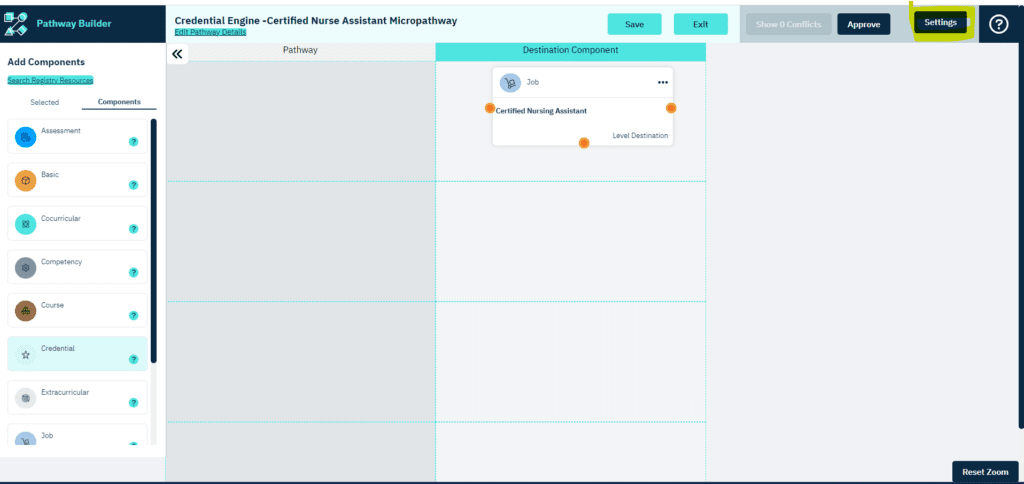Click the Add Components heading

tap(46, 62)
